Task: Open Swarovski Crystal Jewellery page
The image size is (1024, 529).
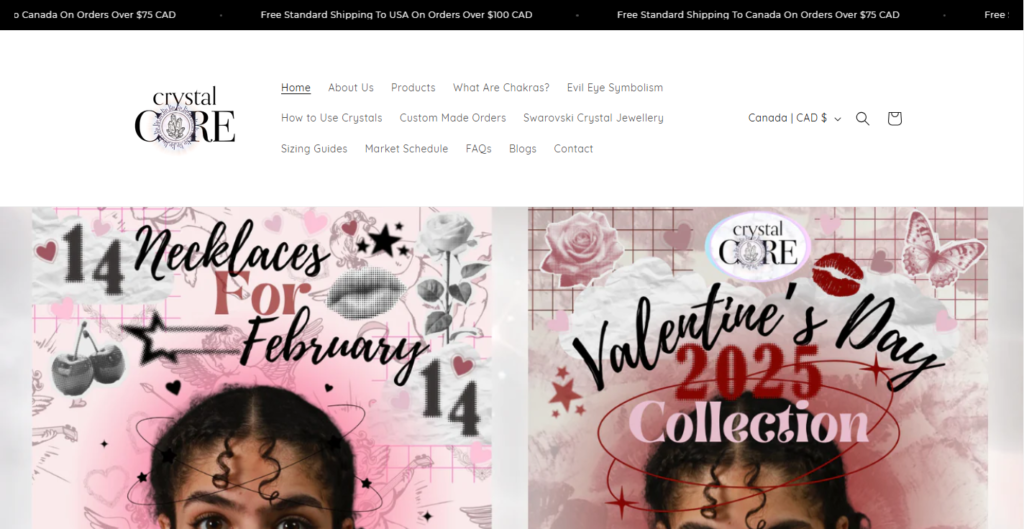Action: point(593,118)
